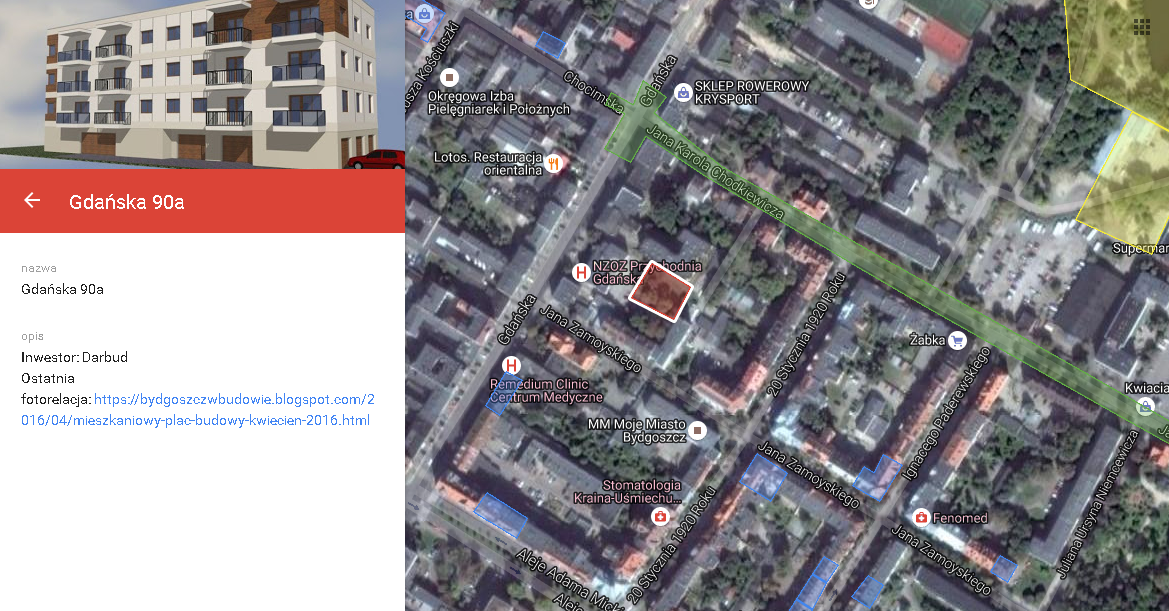The image size is (1169, 611).
Task: Go back using the arrow in red header
Action: point(32,200)
